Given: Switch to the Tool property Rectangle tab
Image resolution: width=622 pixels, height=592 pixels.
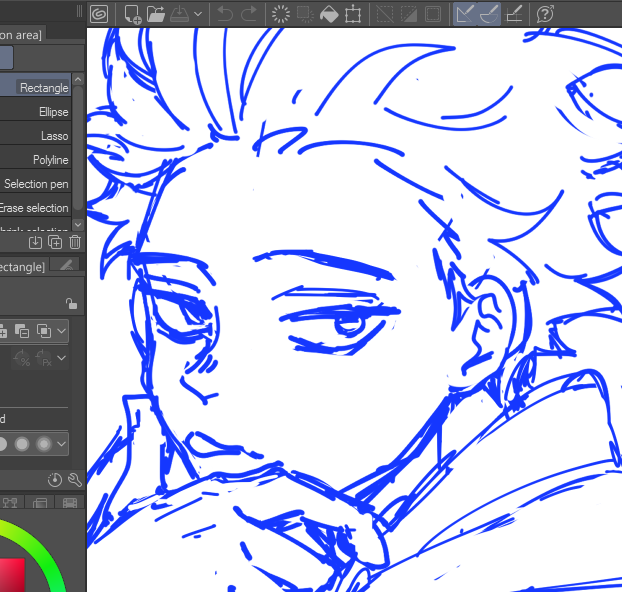Looking at the screenshot, I should 24,267.
